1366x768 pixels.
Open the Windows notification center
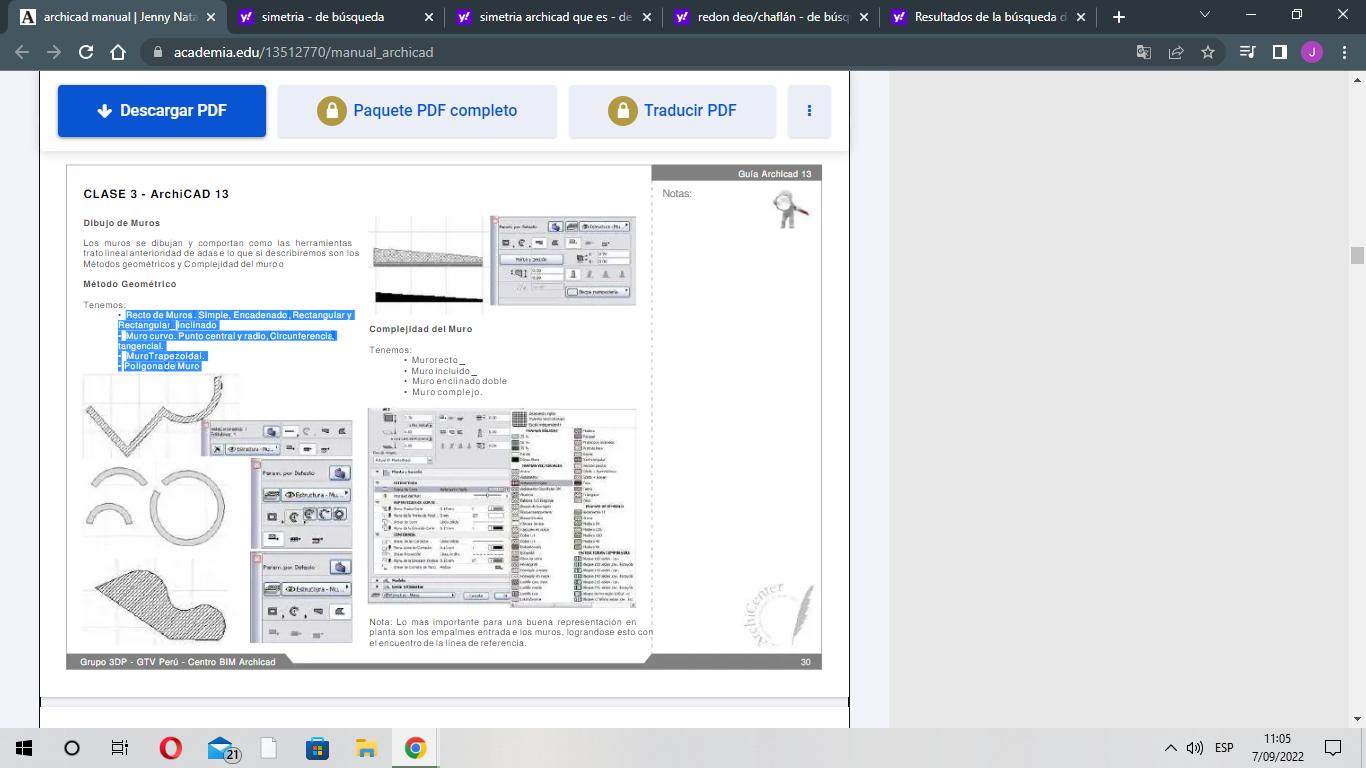(1332, 748)
